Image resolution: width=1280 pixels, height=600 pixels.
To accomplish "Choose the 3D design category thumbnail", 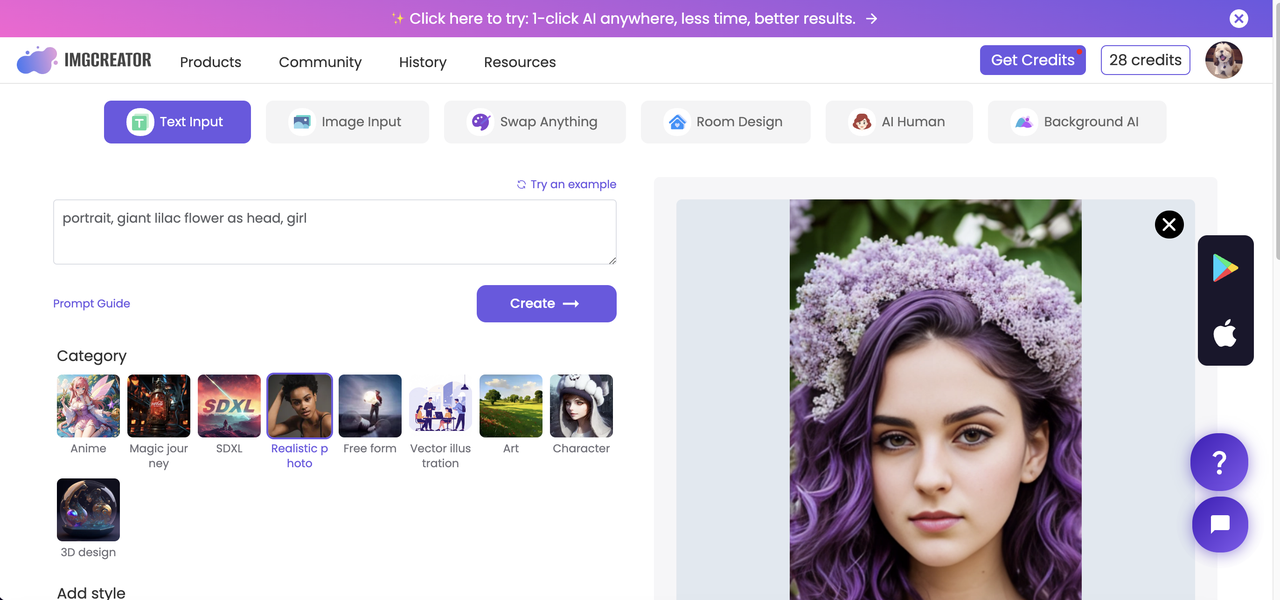I will click(x=88, y=510).
